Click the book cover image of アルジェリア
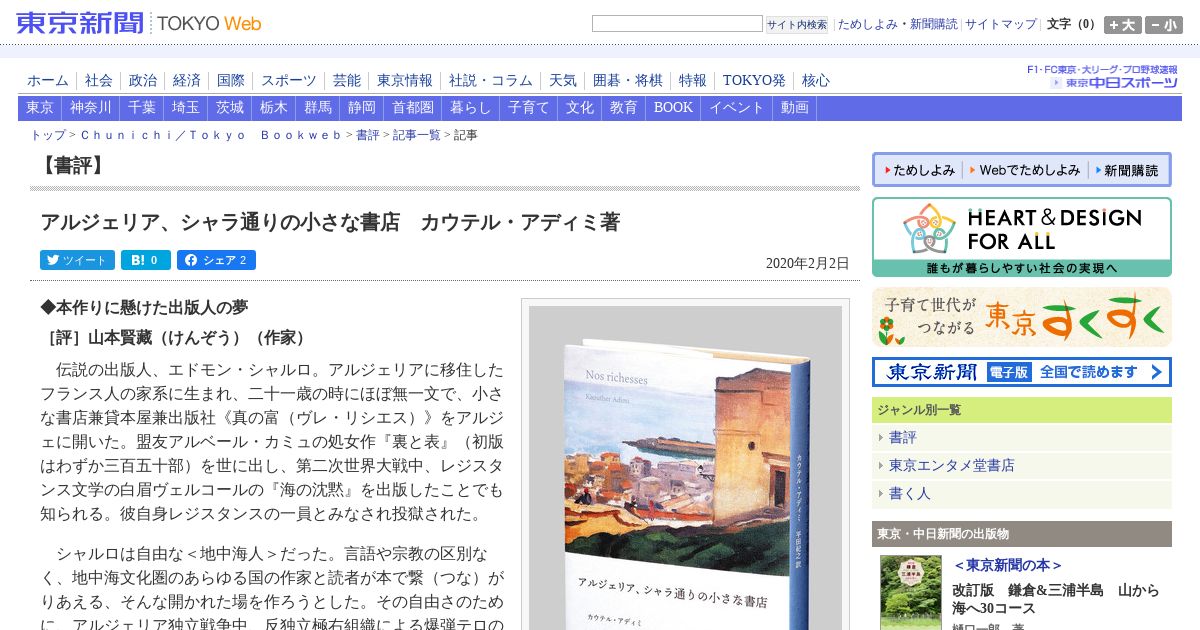1200x630 pixels. 685,467
